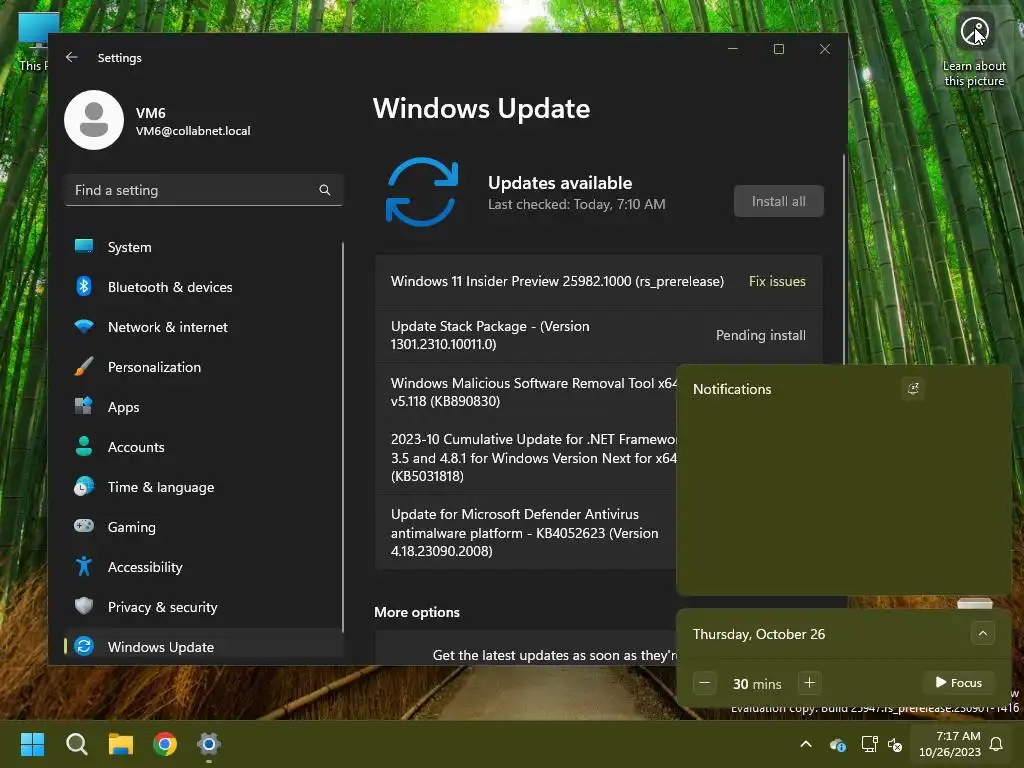This screenshot has height=768, width=1024.
Task: Collapse the calendar chevron next to Thursday, October 26
Action: coord(983,633)
